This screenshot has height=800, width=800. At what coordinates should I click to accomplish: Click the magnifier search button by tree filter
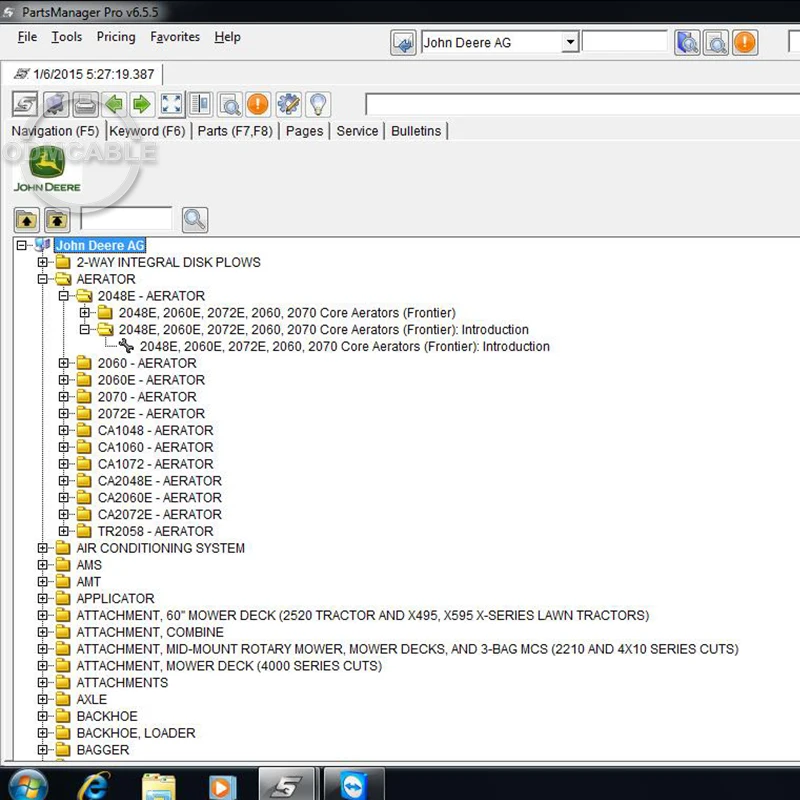tap(195, 220)
